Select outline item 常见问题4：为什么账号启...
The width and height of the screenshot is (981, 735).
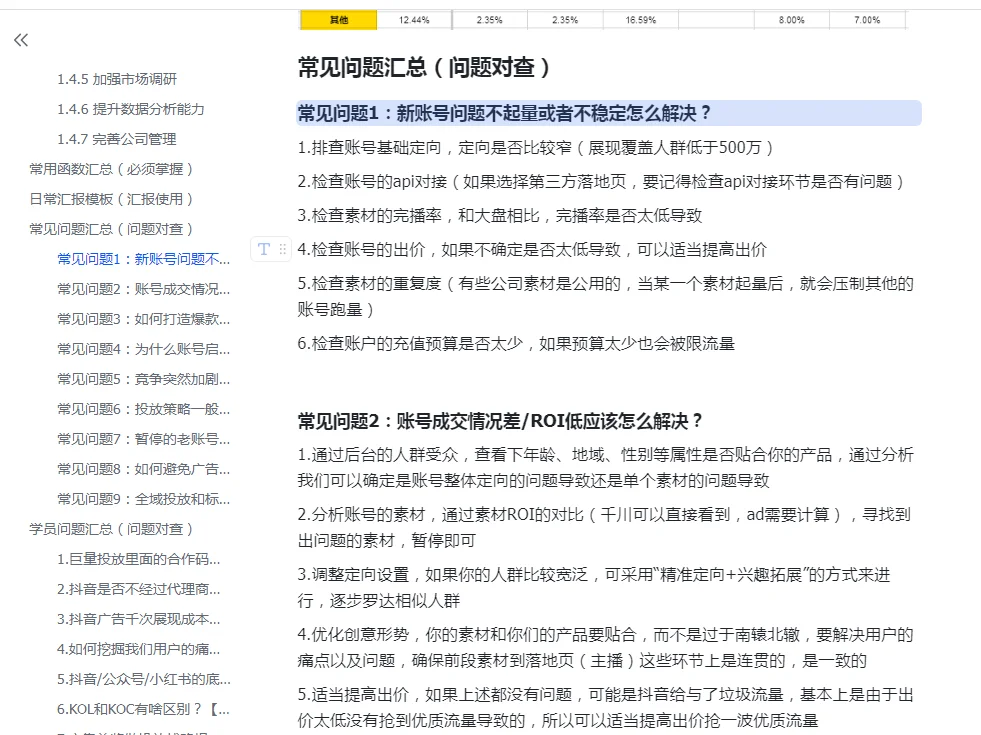tap(144, 350)
